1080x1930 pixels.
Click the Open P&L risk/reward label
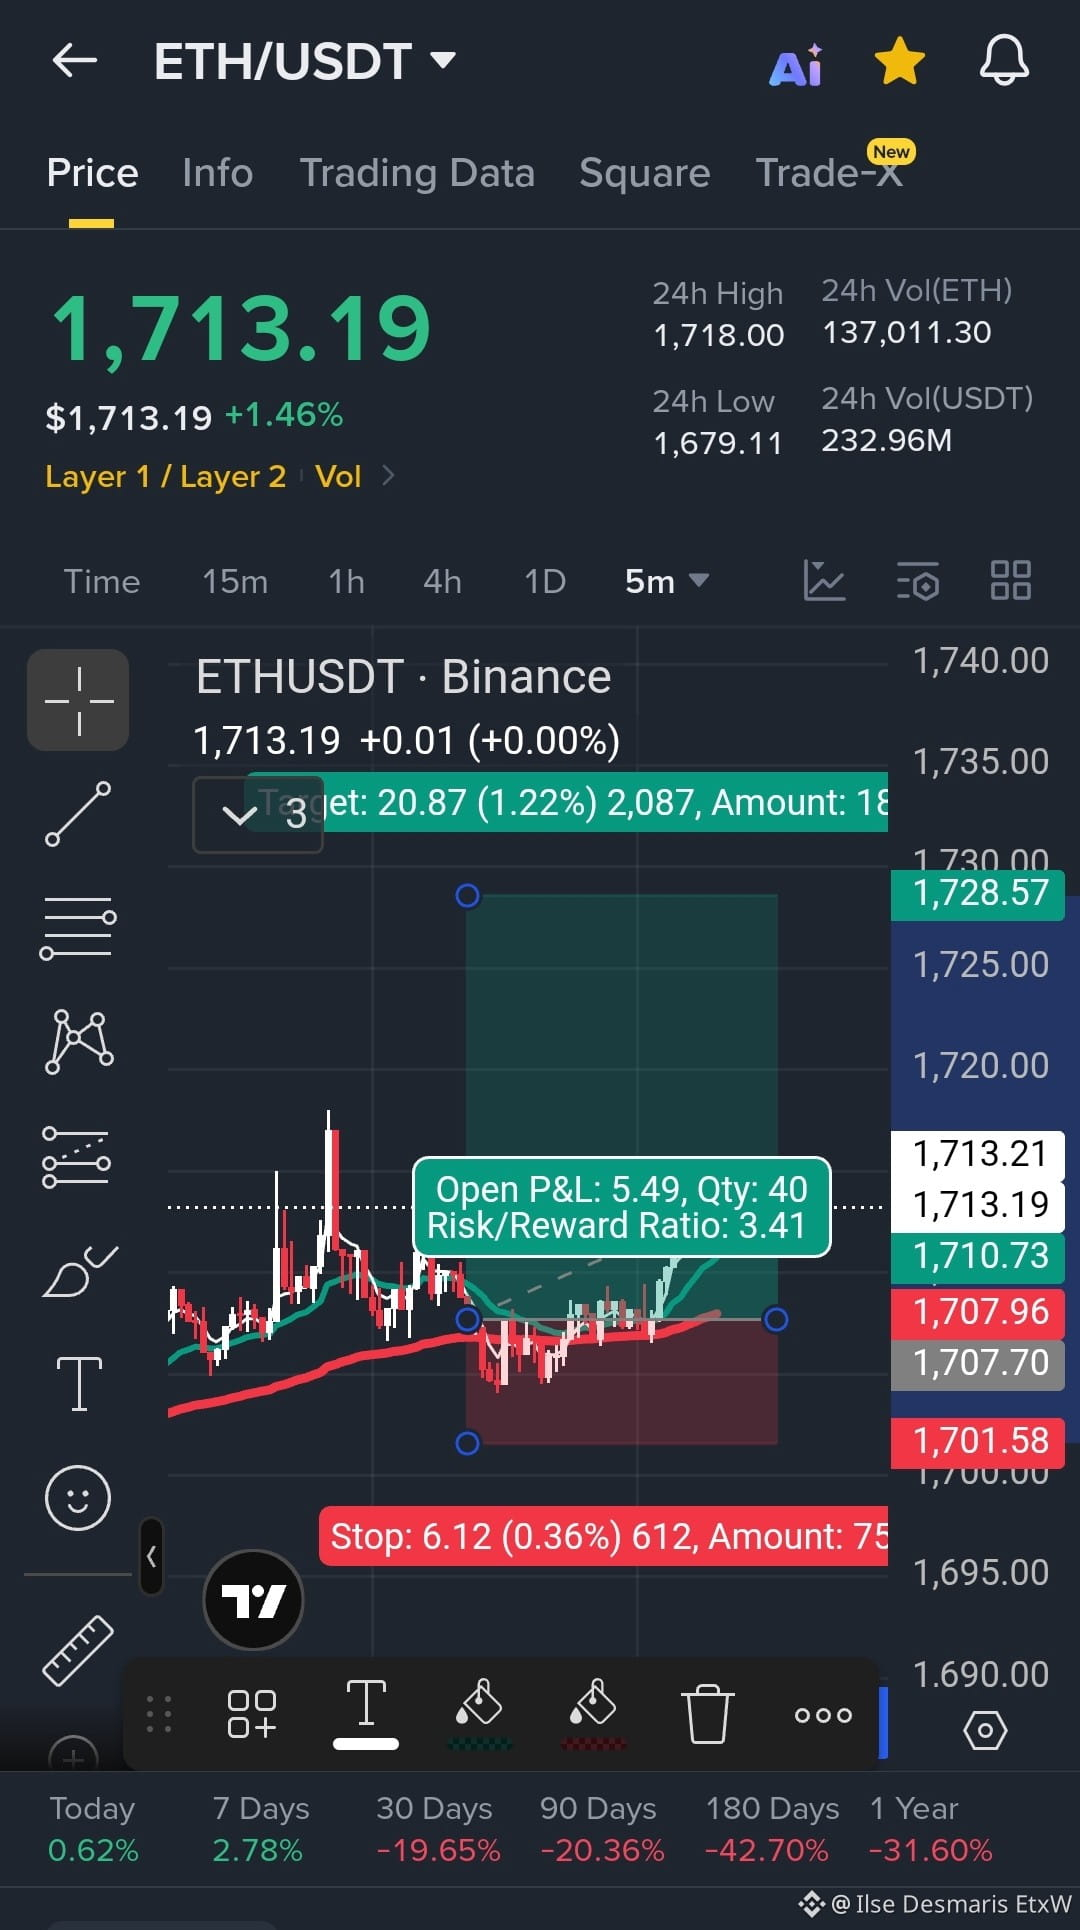621,1207
